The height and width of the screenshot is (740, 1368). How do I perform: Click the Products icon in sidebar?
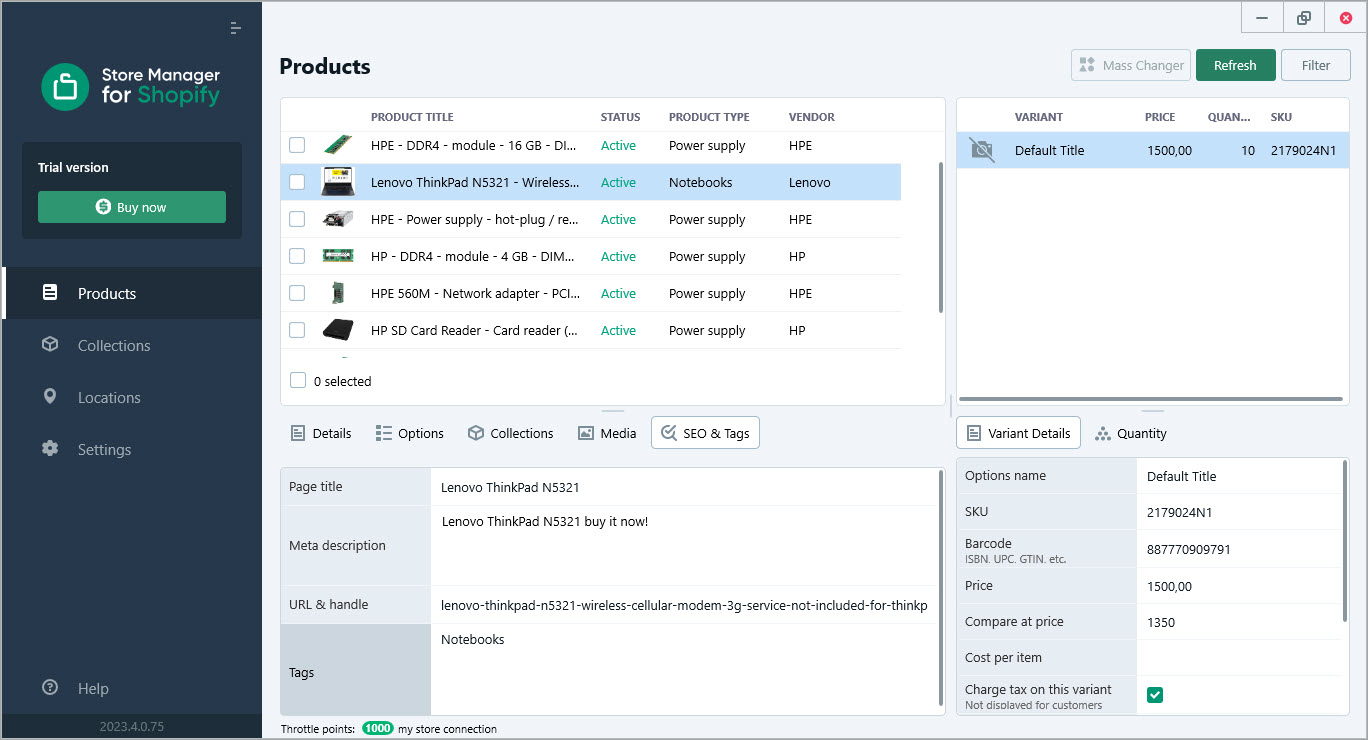(50, 293)
